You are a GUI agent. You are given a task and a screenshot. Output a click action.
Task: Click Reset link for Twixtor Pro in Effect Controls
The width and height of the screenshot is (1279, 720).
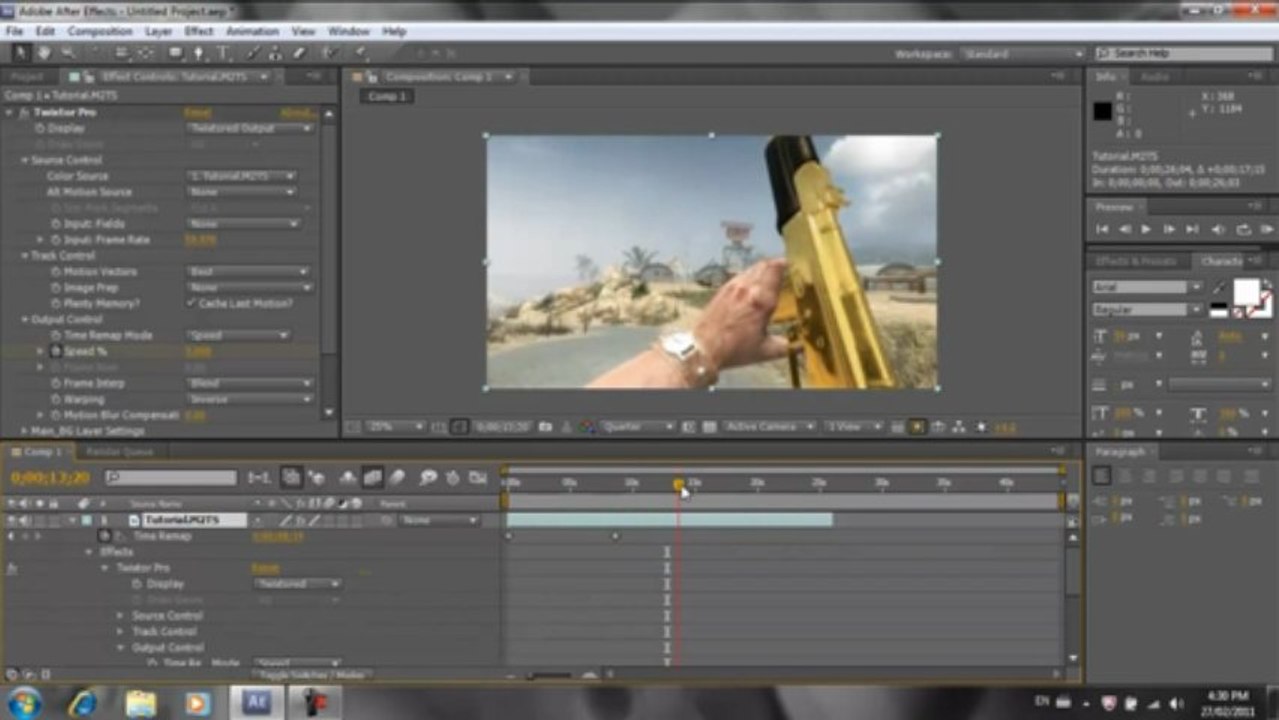197,112
